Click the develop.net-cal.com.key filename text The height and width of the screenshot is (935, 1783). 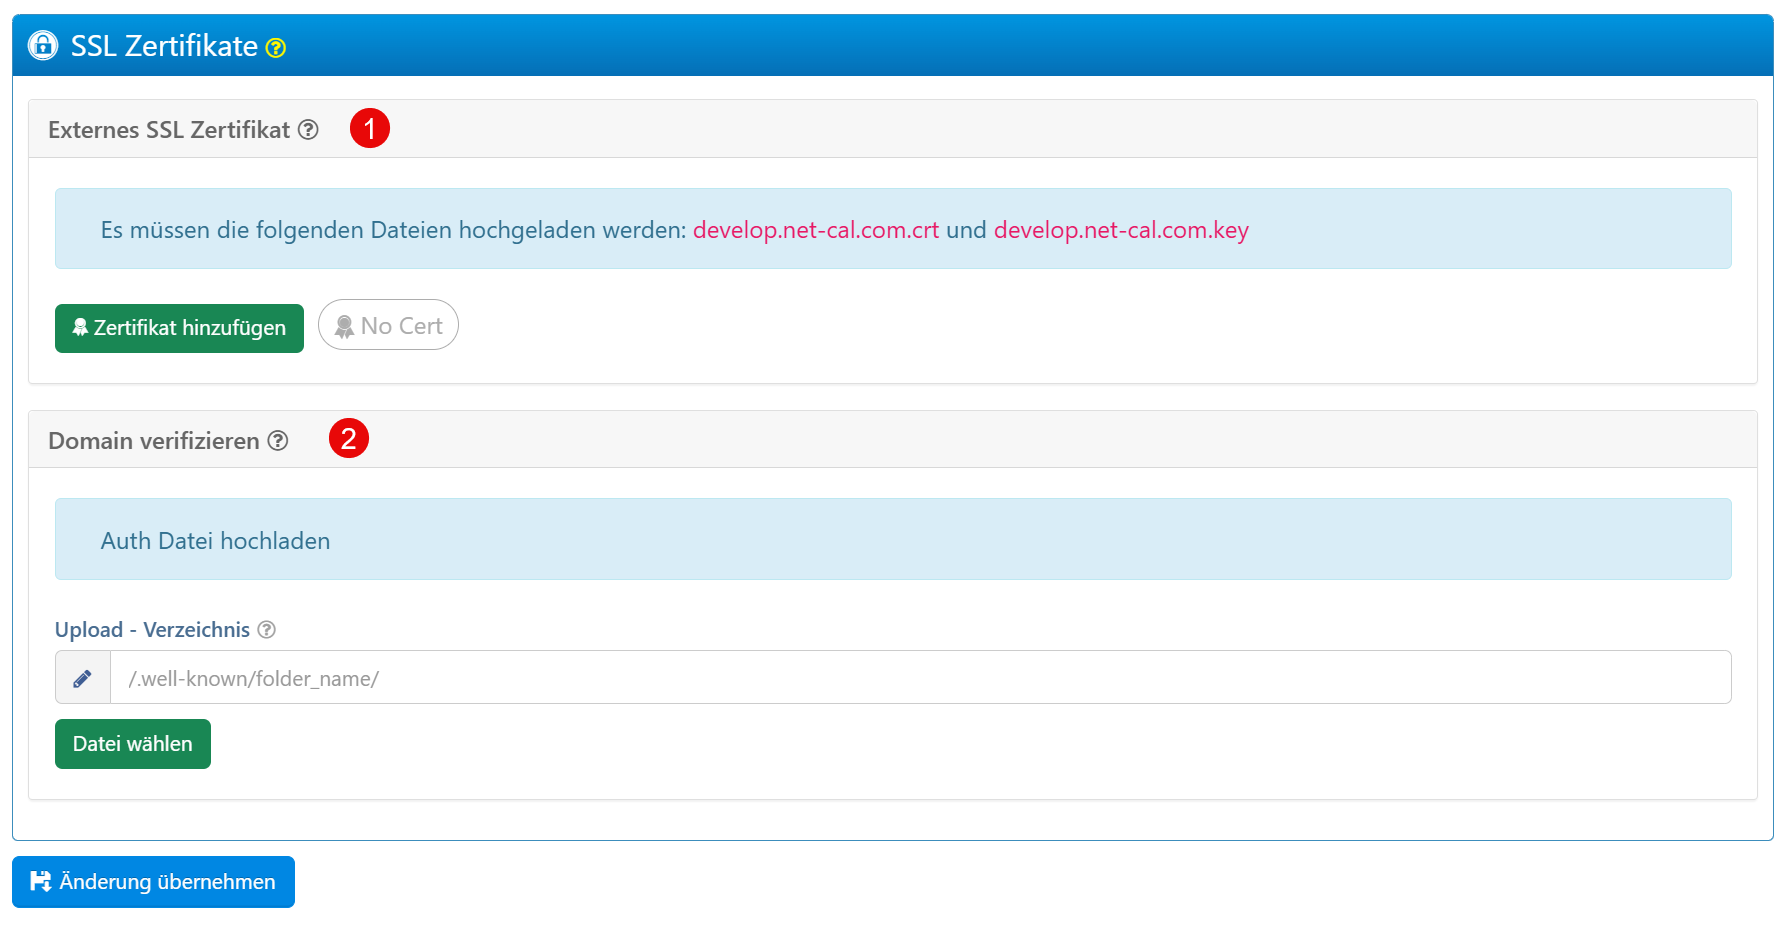click(x=1120, y=230)
